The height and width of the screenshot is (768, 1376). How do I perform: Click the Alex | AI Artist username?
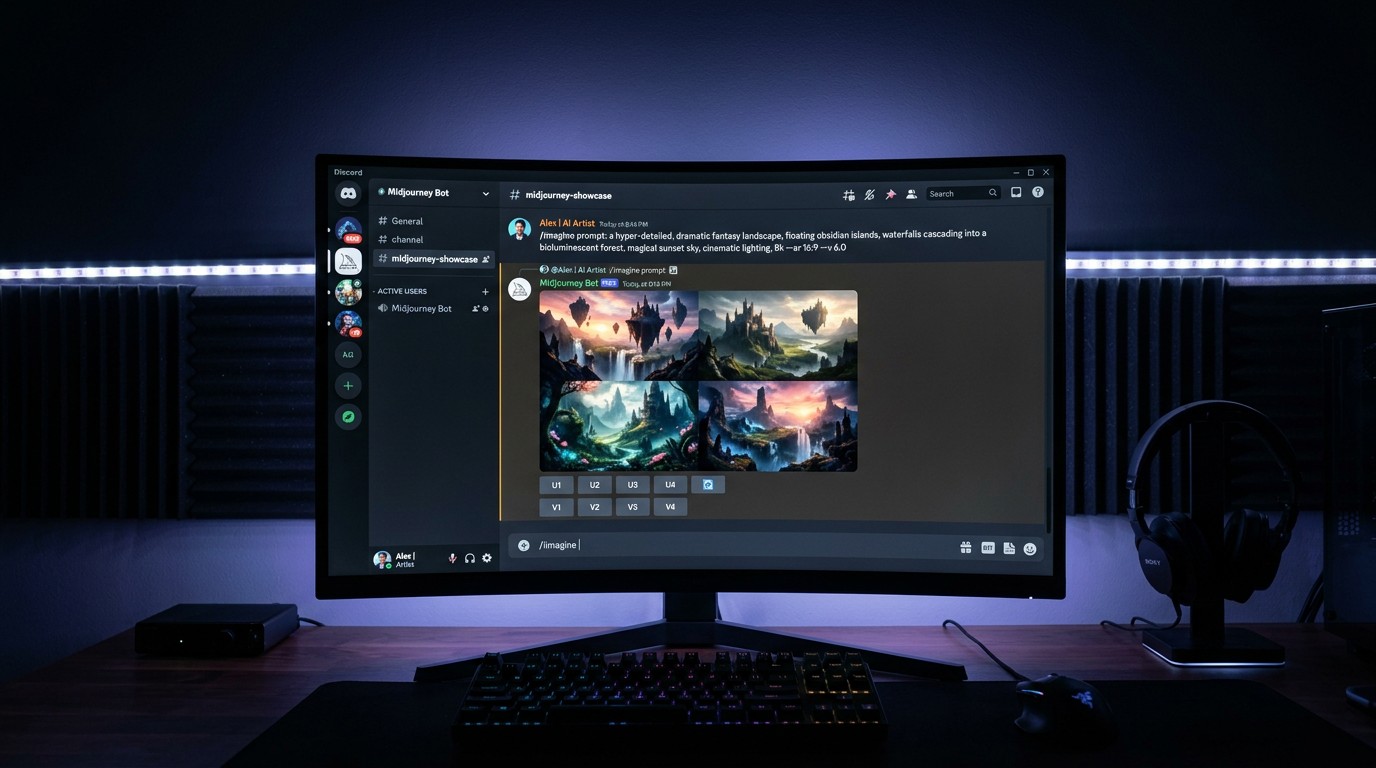(567, 223)
